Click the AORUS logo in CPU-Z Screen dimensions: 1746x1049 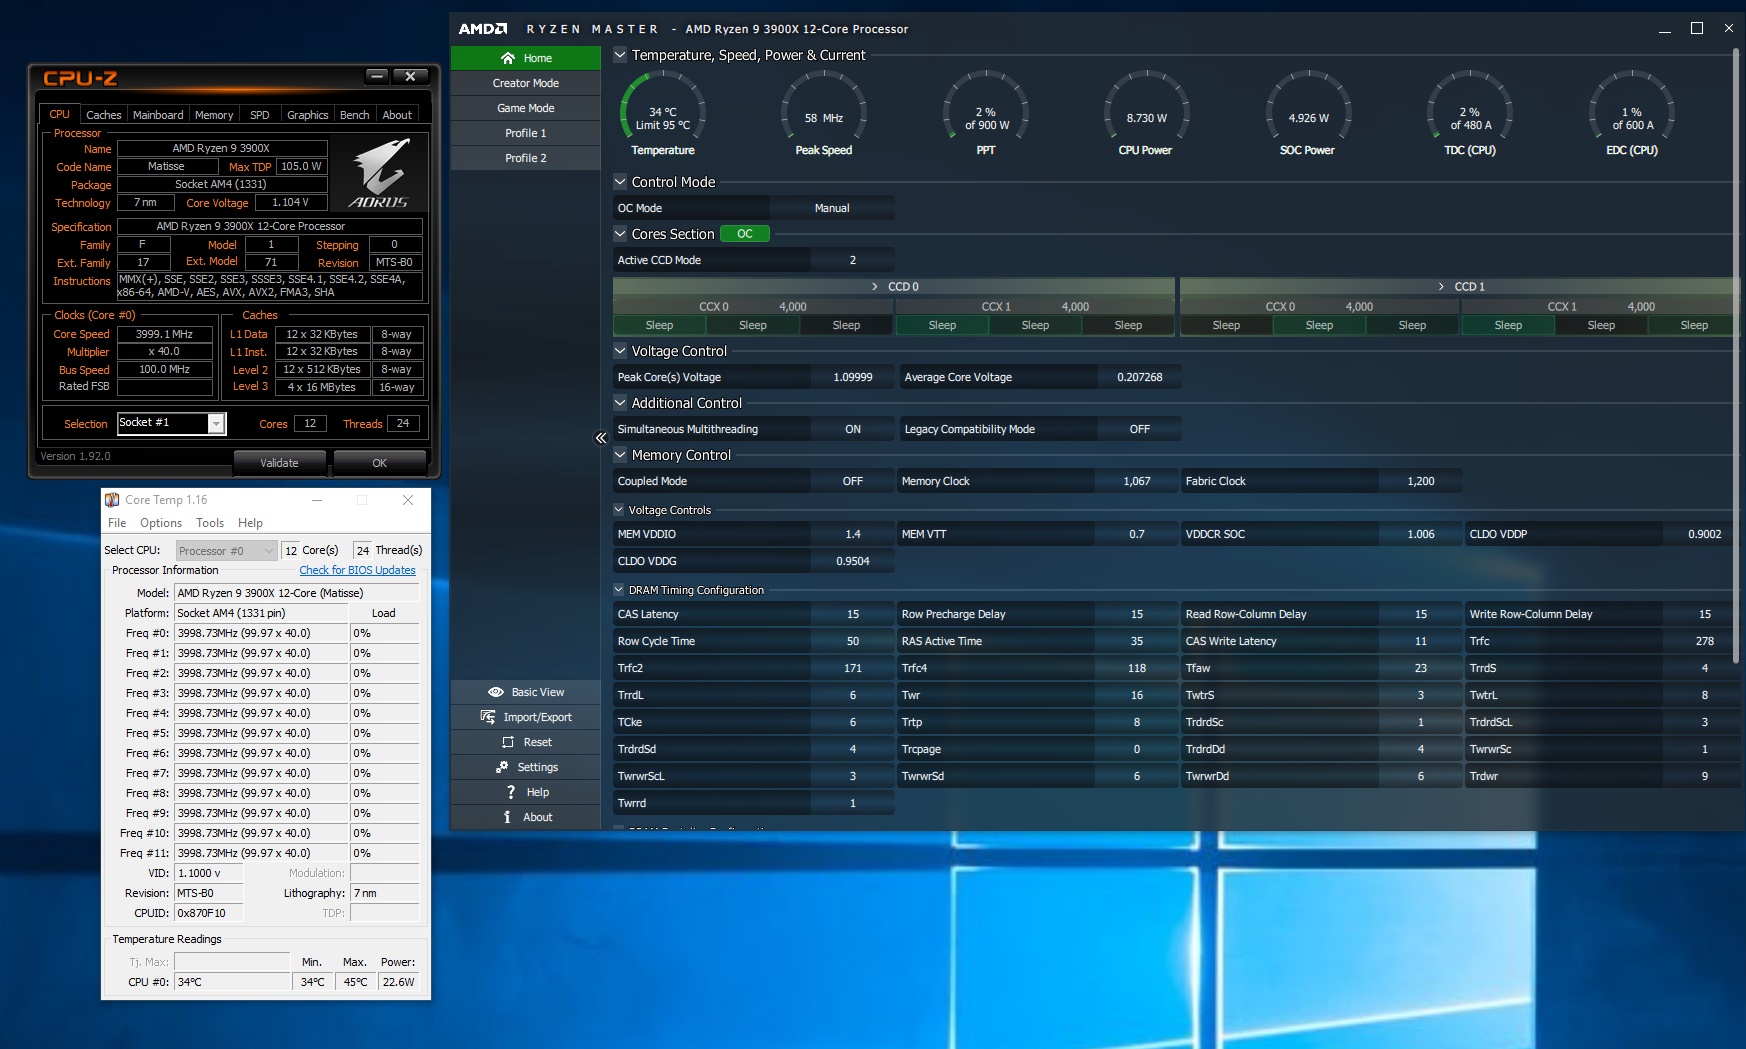tap(380, 173)
